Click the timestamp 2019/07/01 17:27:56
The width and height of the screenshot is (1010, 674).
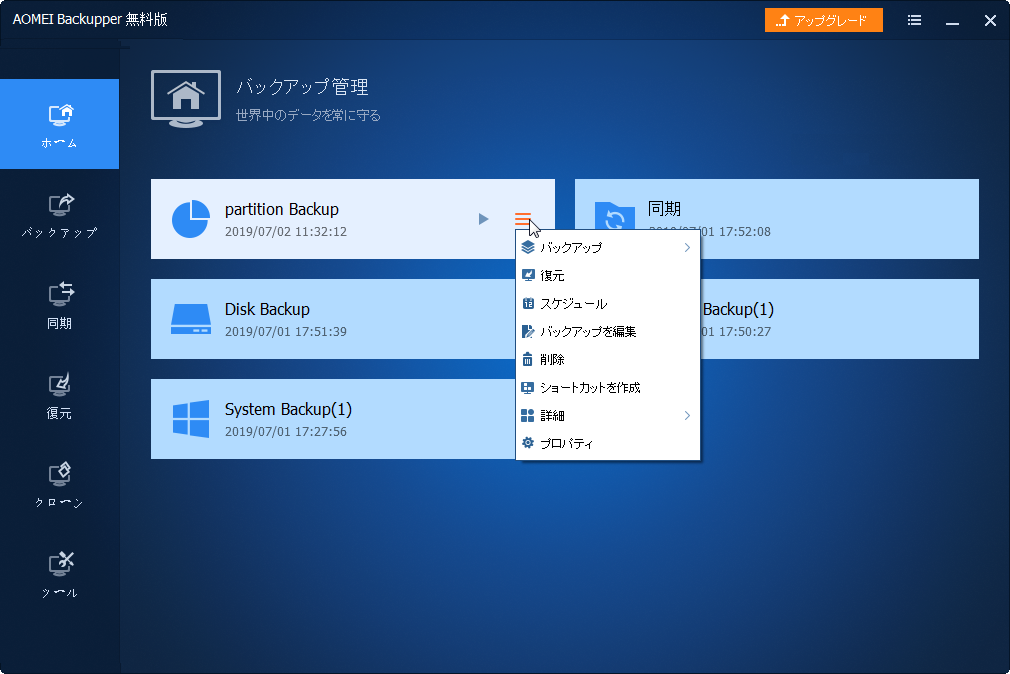coord(285,431)
